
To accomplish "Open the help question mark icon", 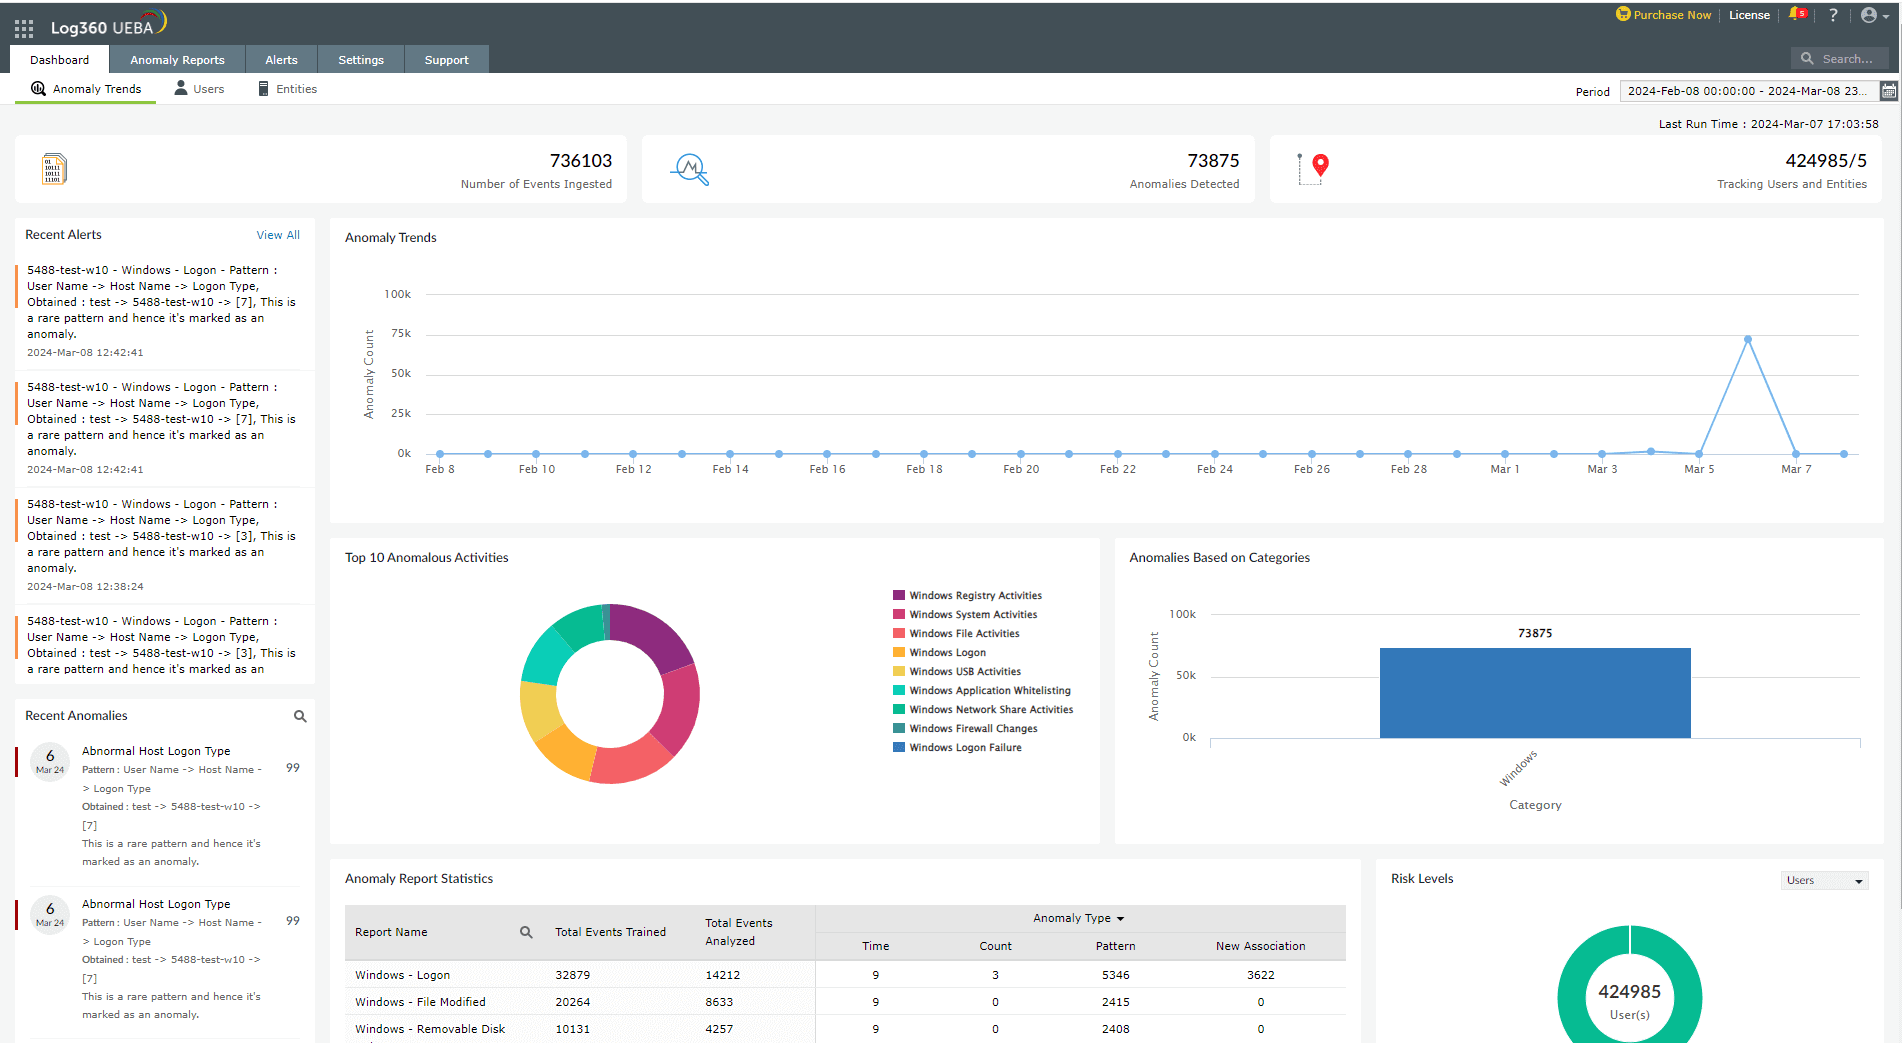I will point(1833,15).
